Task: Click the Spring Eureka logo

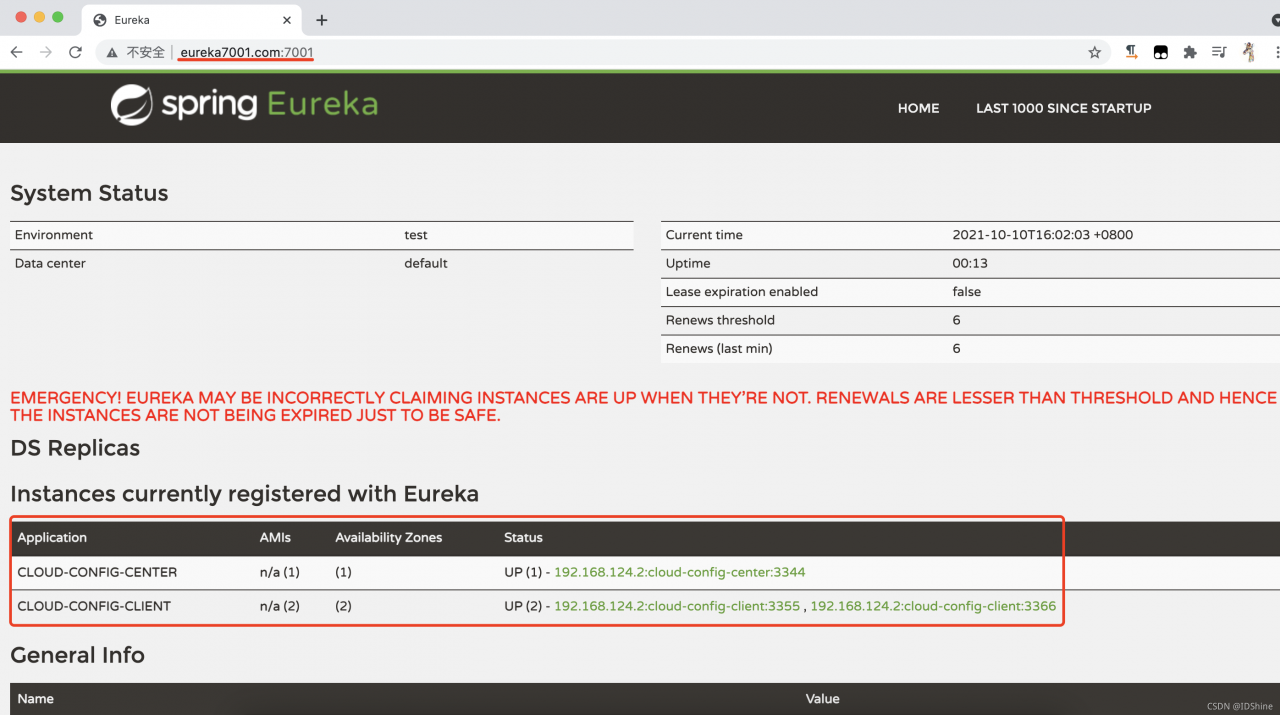Action: [244, 104]
